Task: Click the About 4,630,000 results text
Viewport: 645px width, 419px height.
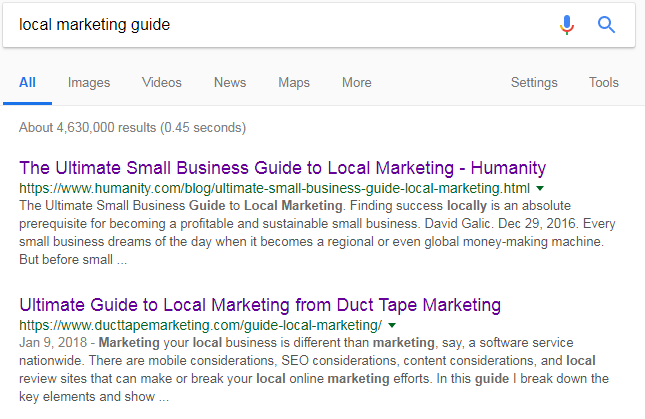Action: 132,127
